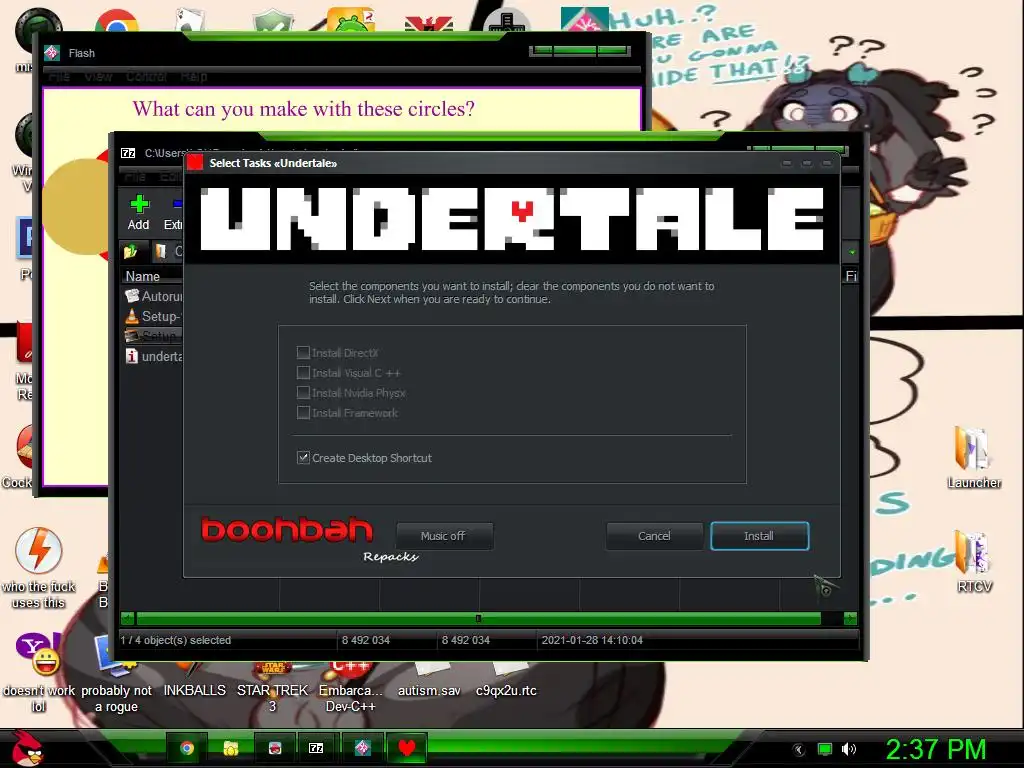
Task: Open Chrome from the taskbar
Action: click(x=187, y=748)
